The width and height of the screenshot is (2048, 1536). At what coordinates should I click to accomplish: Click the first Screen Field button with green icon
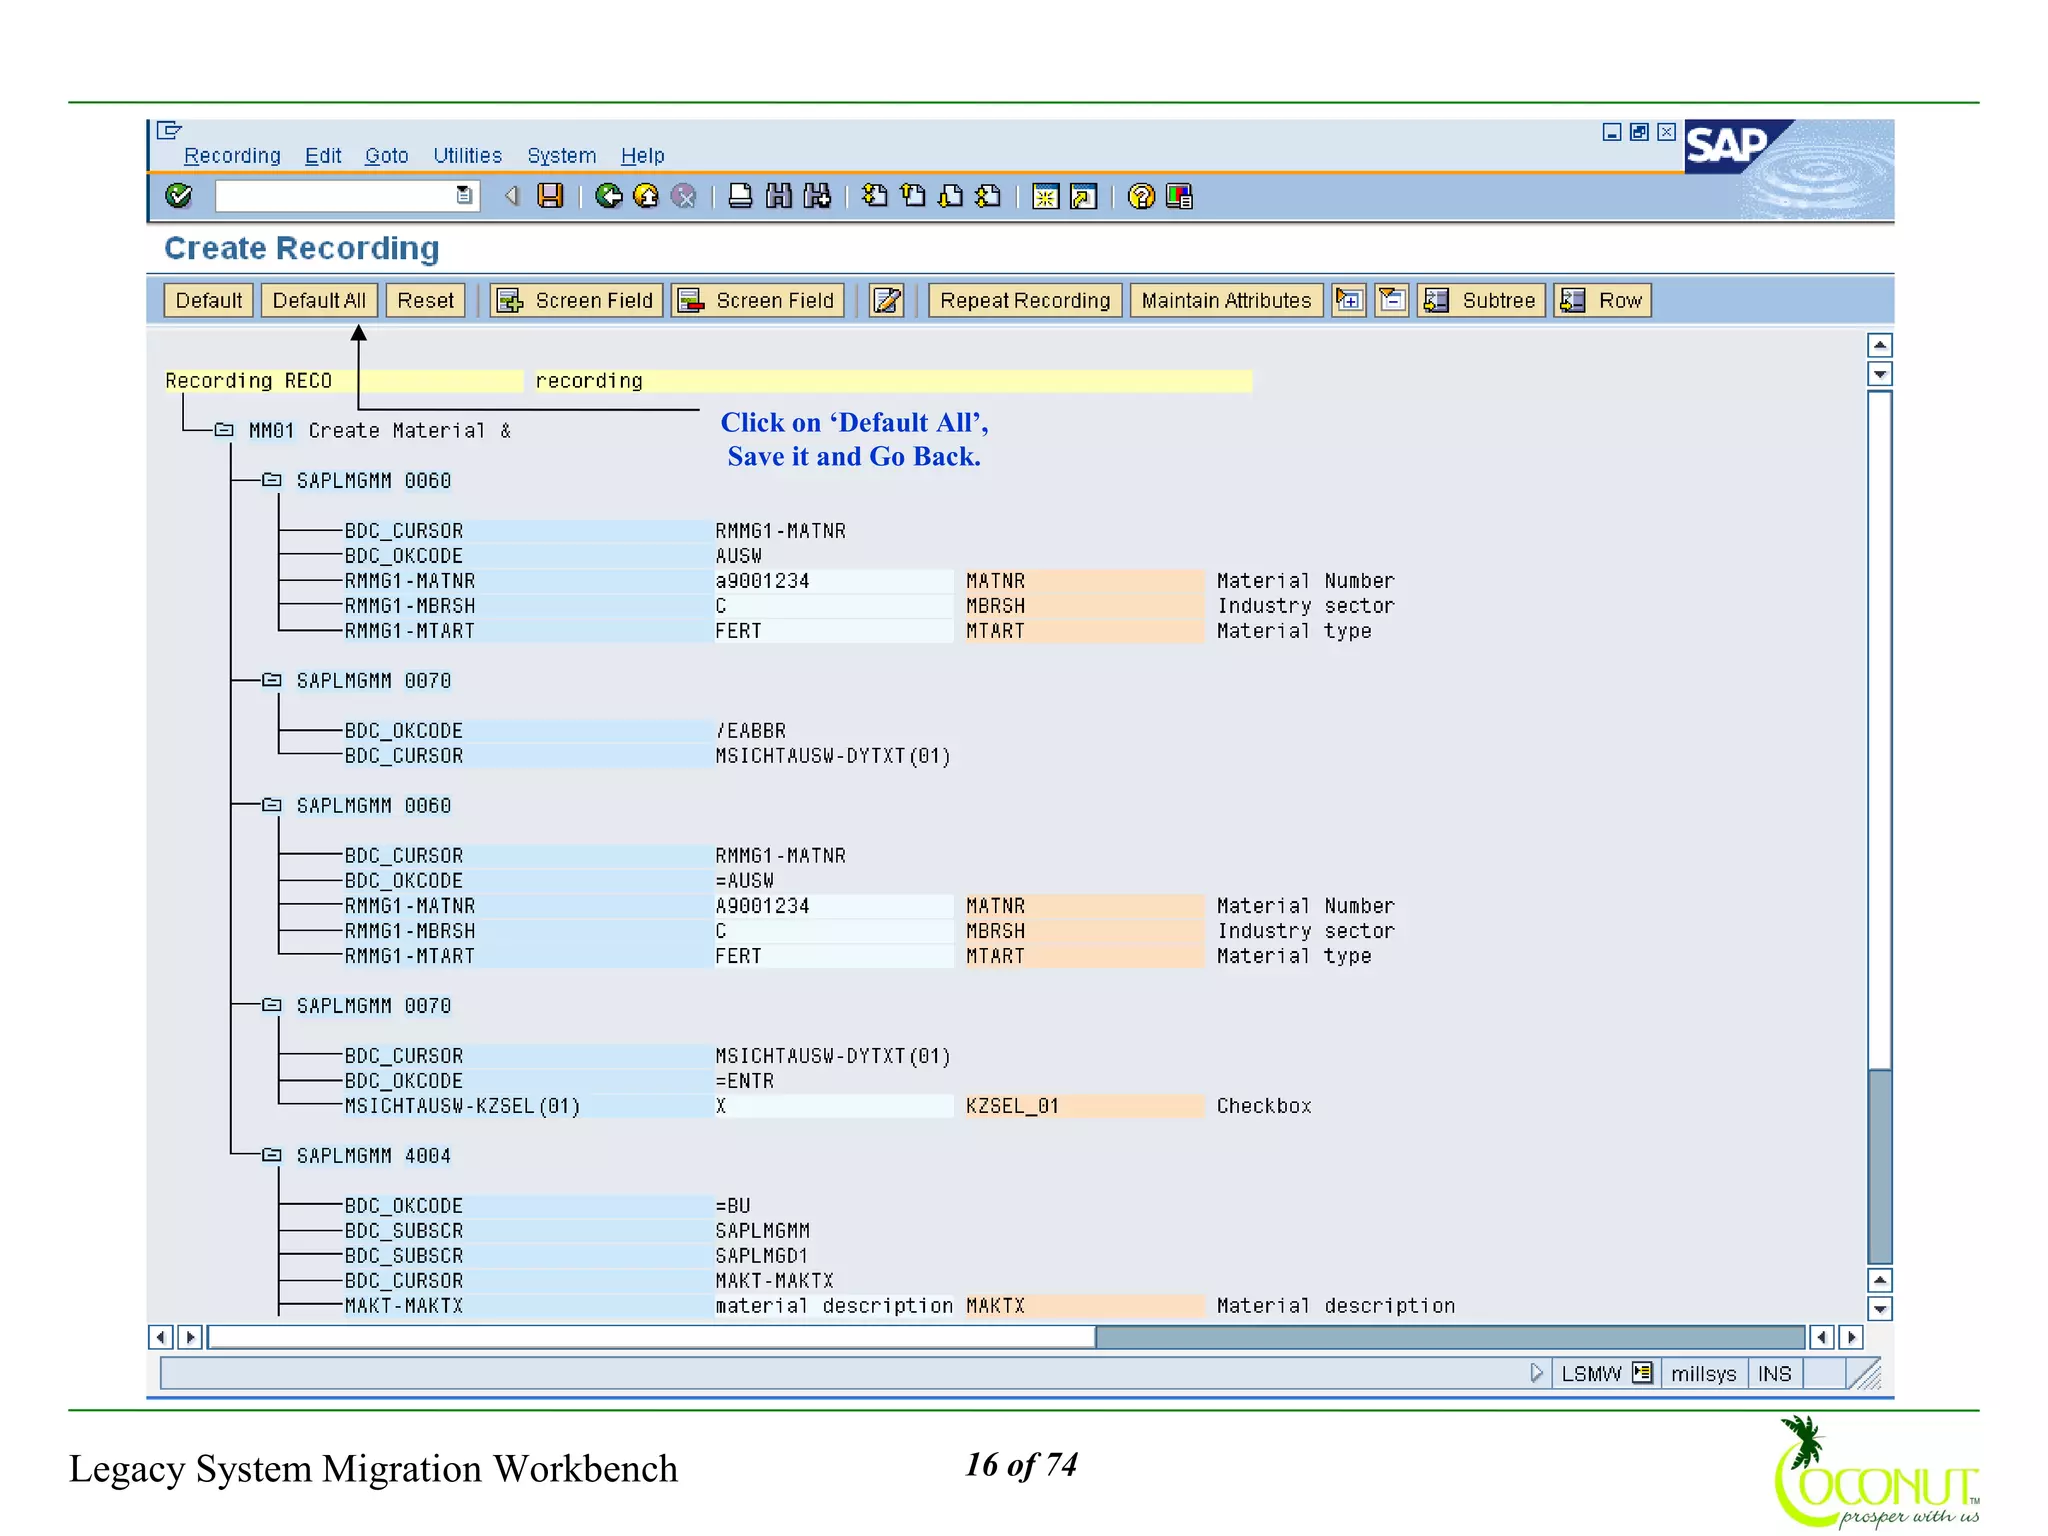pos(577,300)
